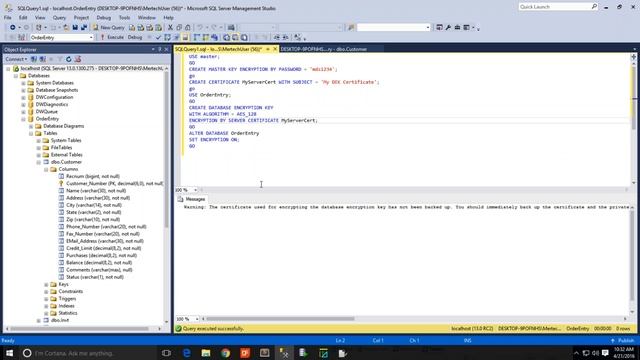Click the Debug button in toolbar
Viewport: 640px width, 360px height.
click(135, 37)
